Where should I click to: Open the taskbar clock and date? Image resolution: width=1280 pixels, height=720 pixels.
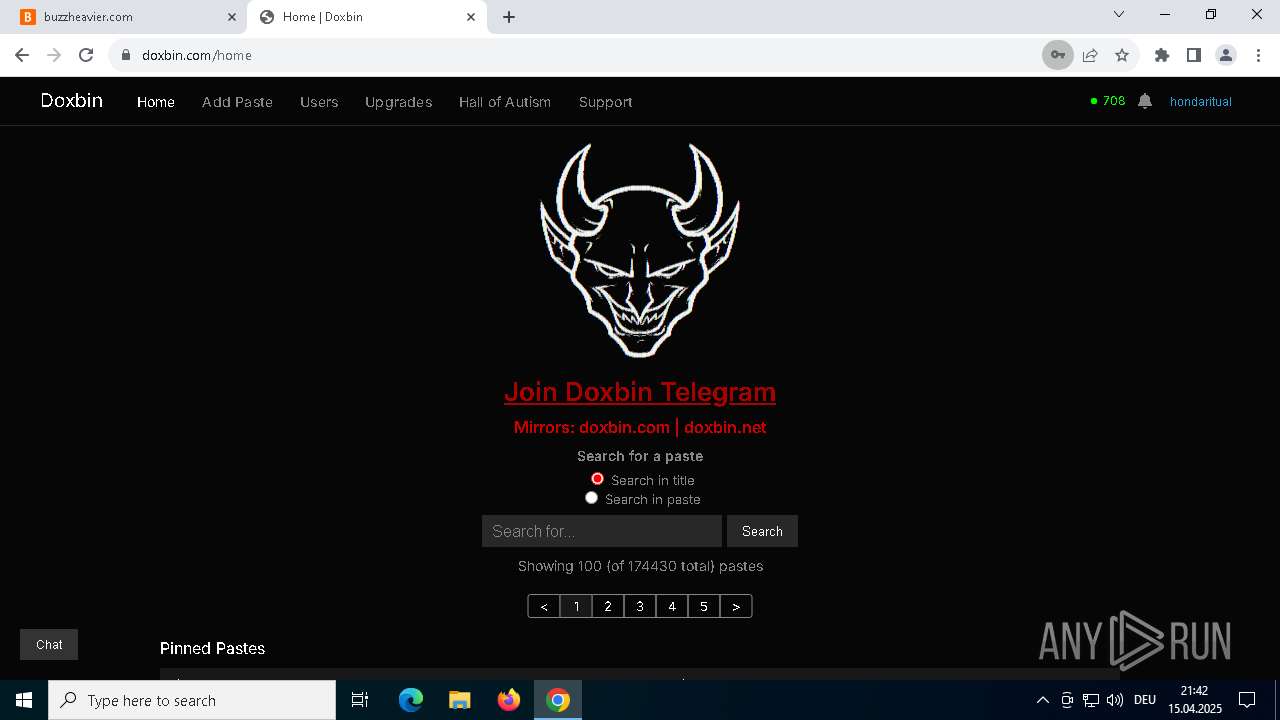1194,700
